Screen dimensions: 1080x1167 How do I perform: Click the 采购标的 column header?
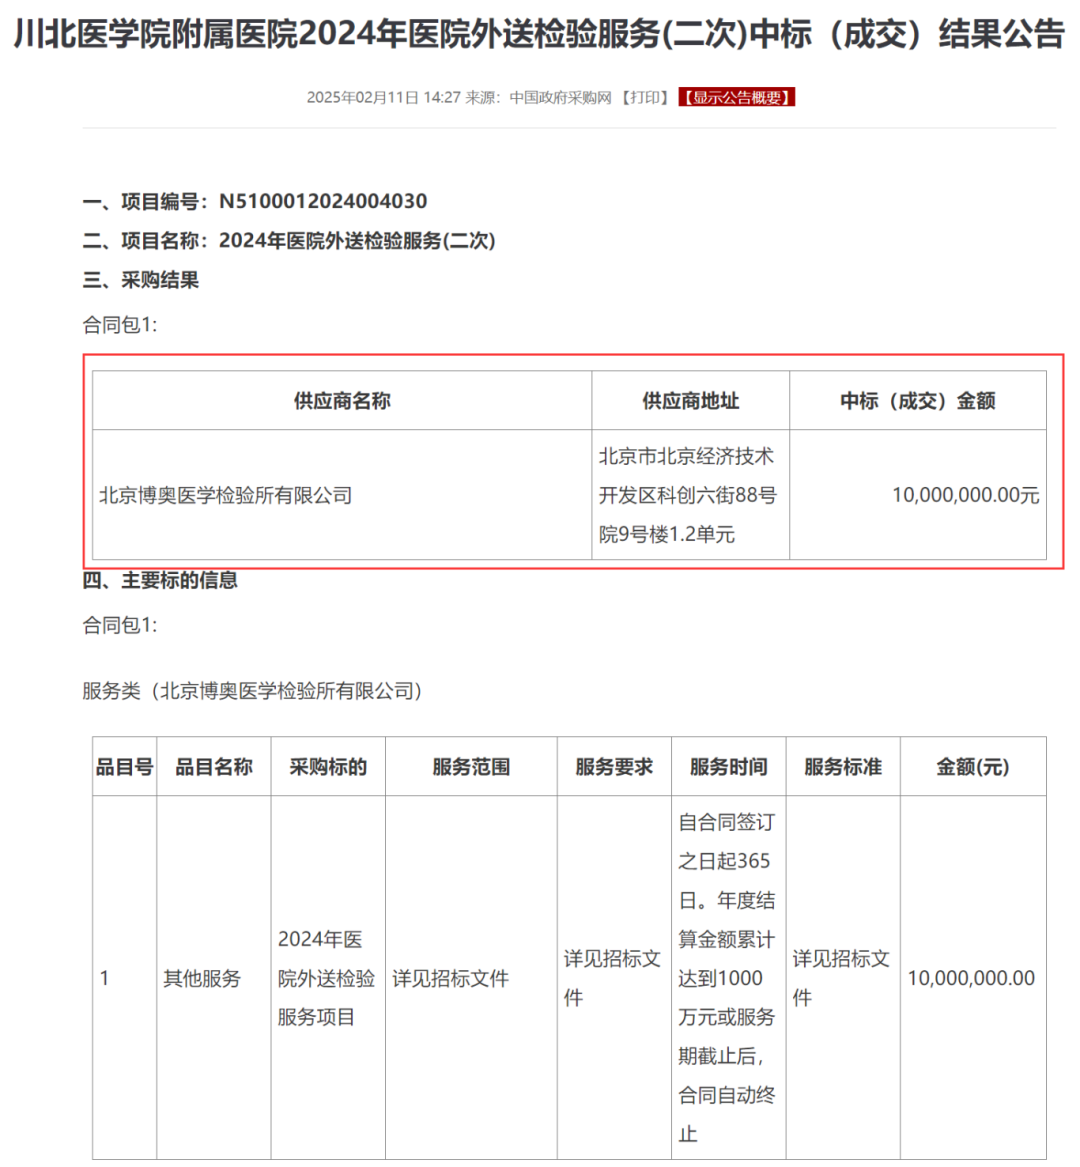(x=328, y=767)
